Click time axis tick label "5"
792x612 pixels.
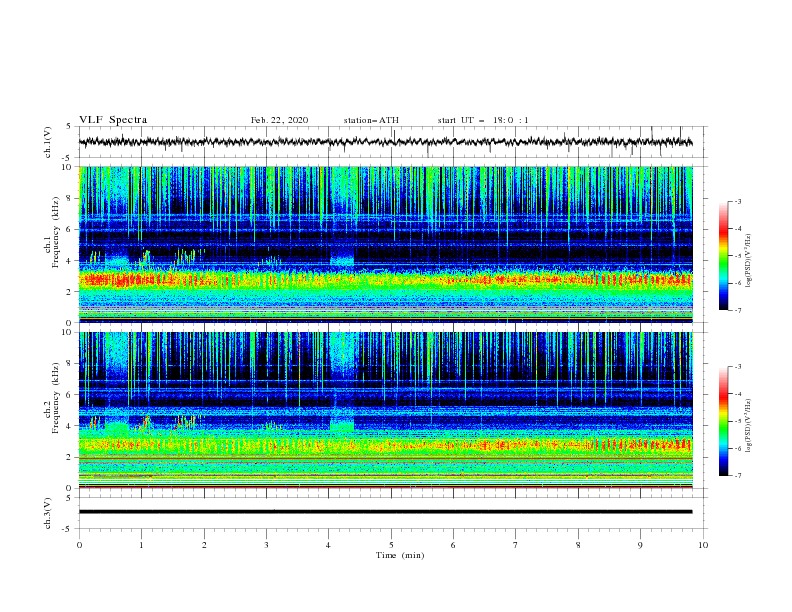391,545
